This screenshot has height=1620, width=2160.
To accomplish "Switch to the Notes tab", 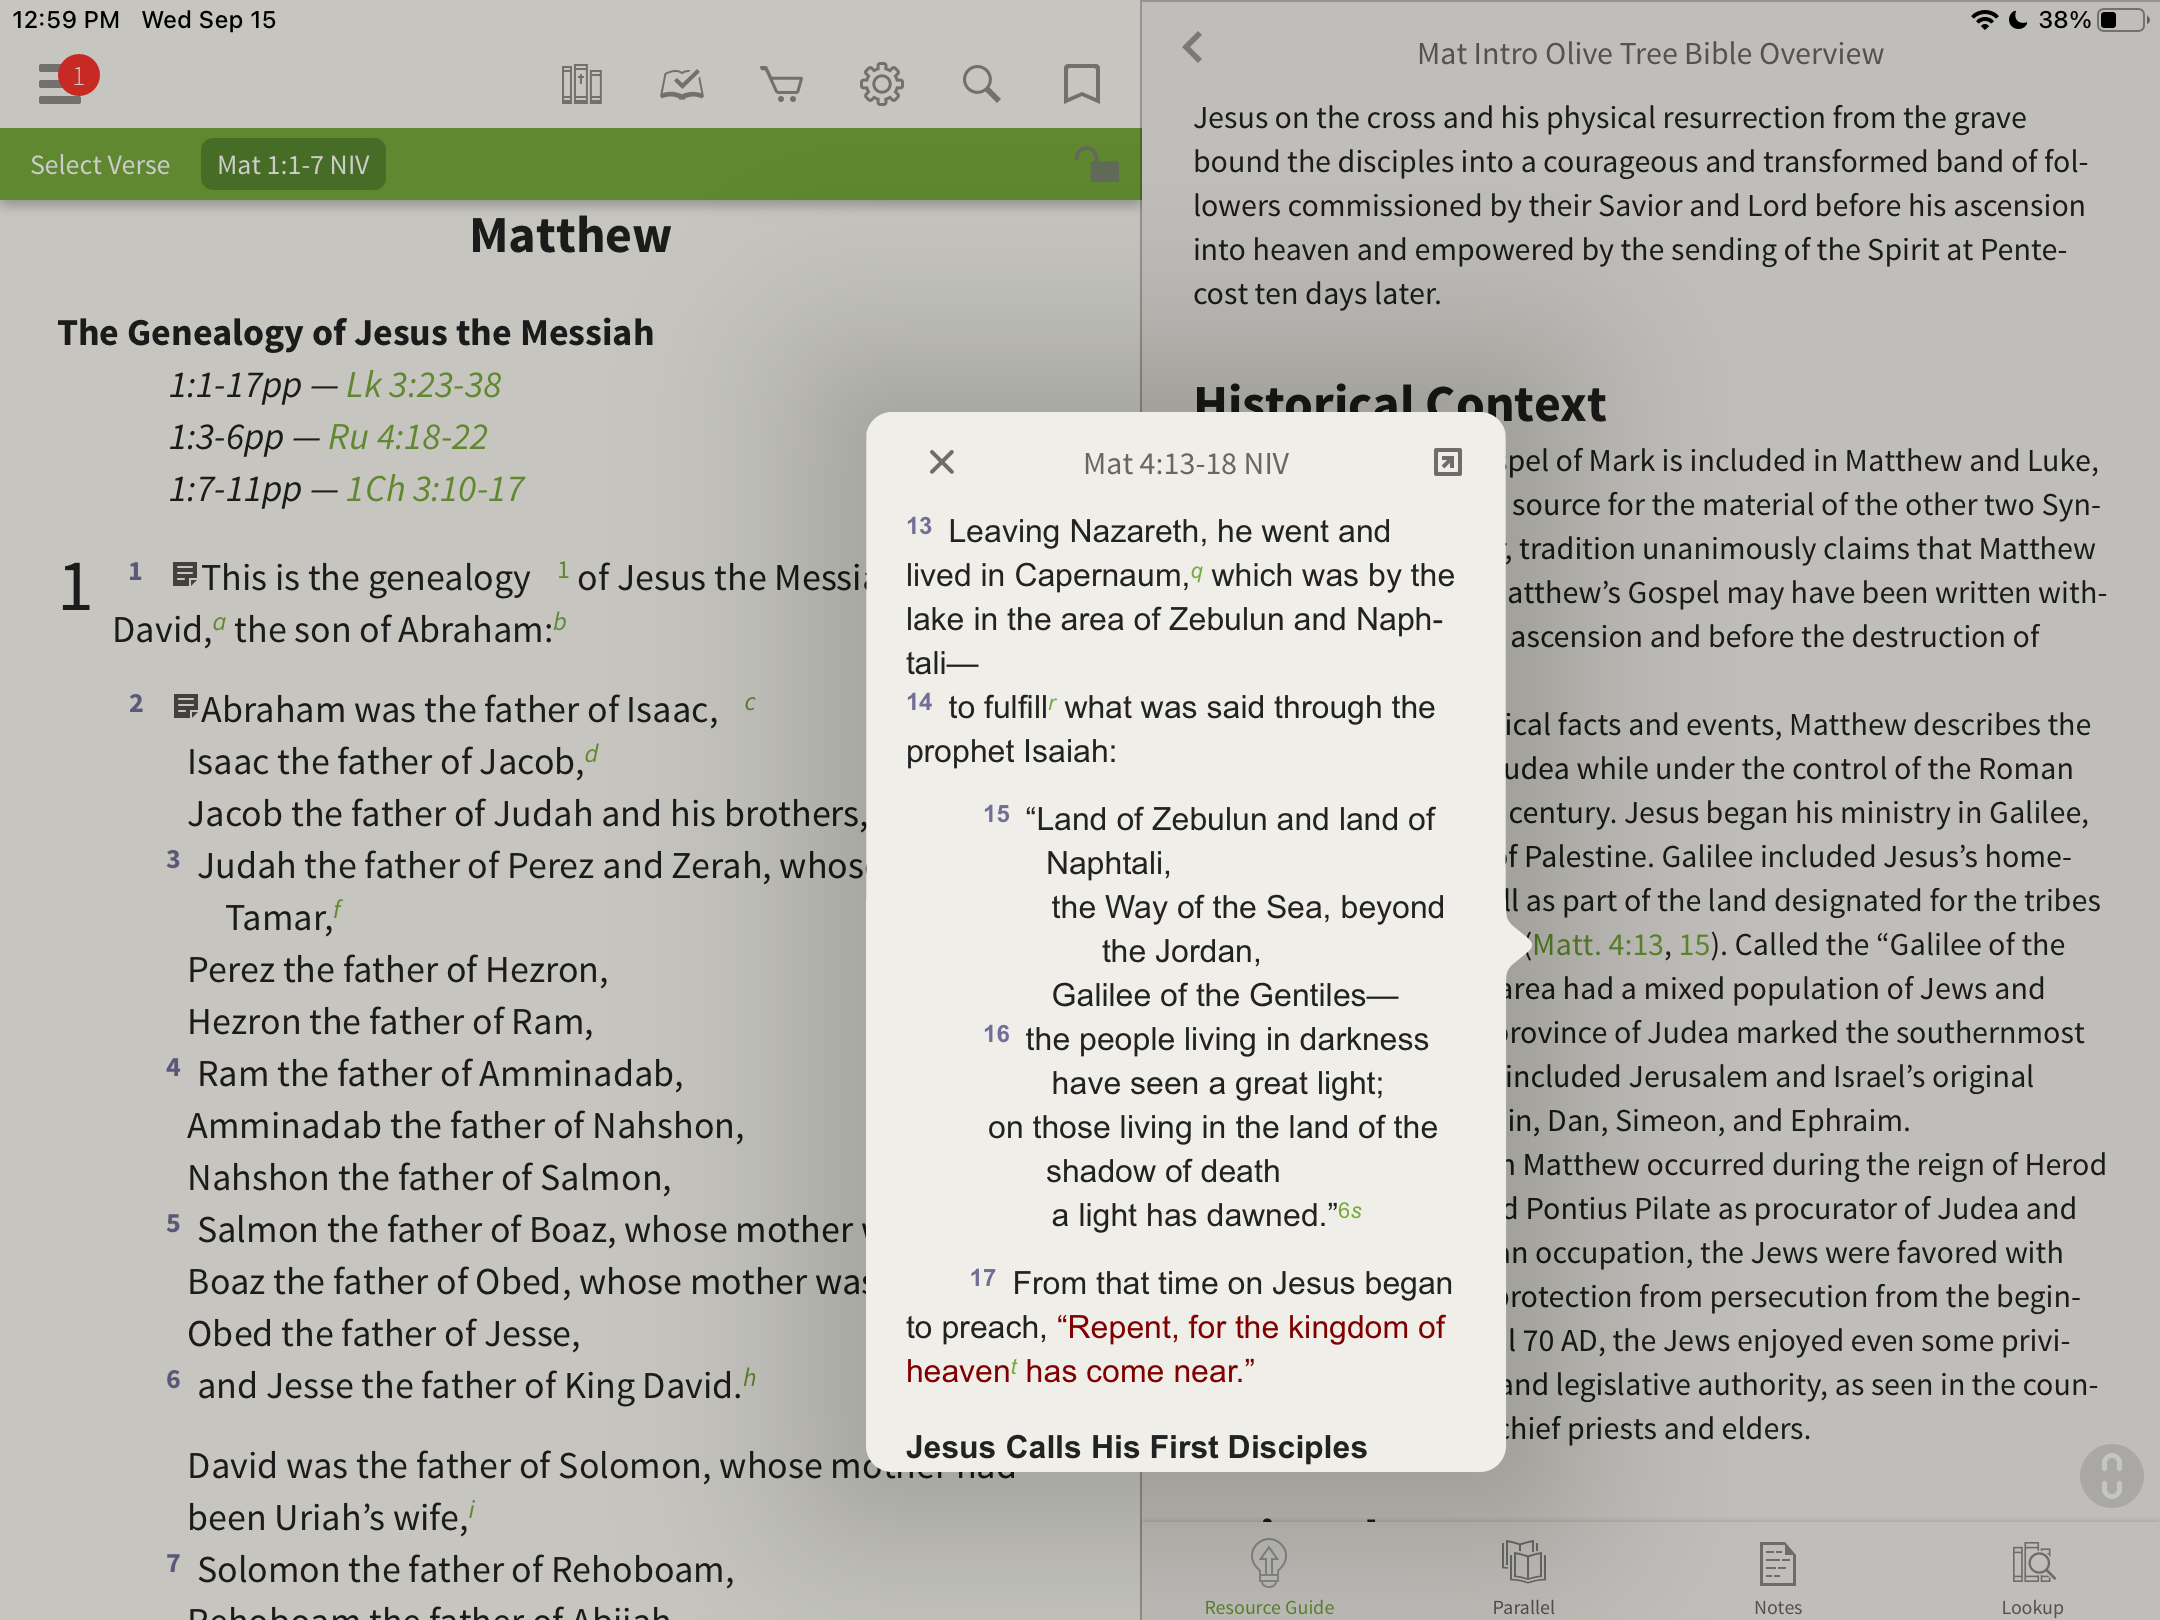I will pos(1777,1576).
